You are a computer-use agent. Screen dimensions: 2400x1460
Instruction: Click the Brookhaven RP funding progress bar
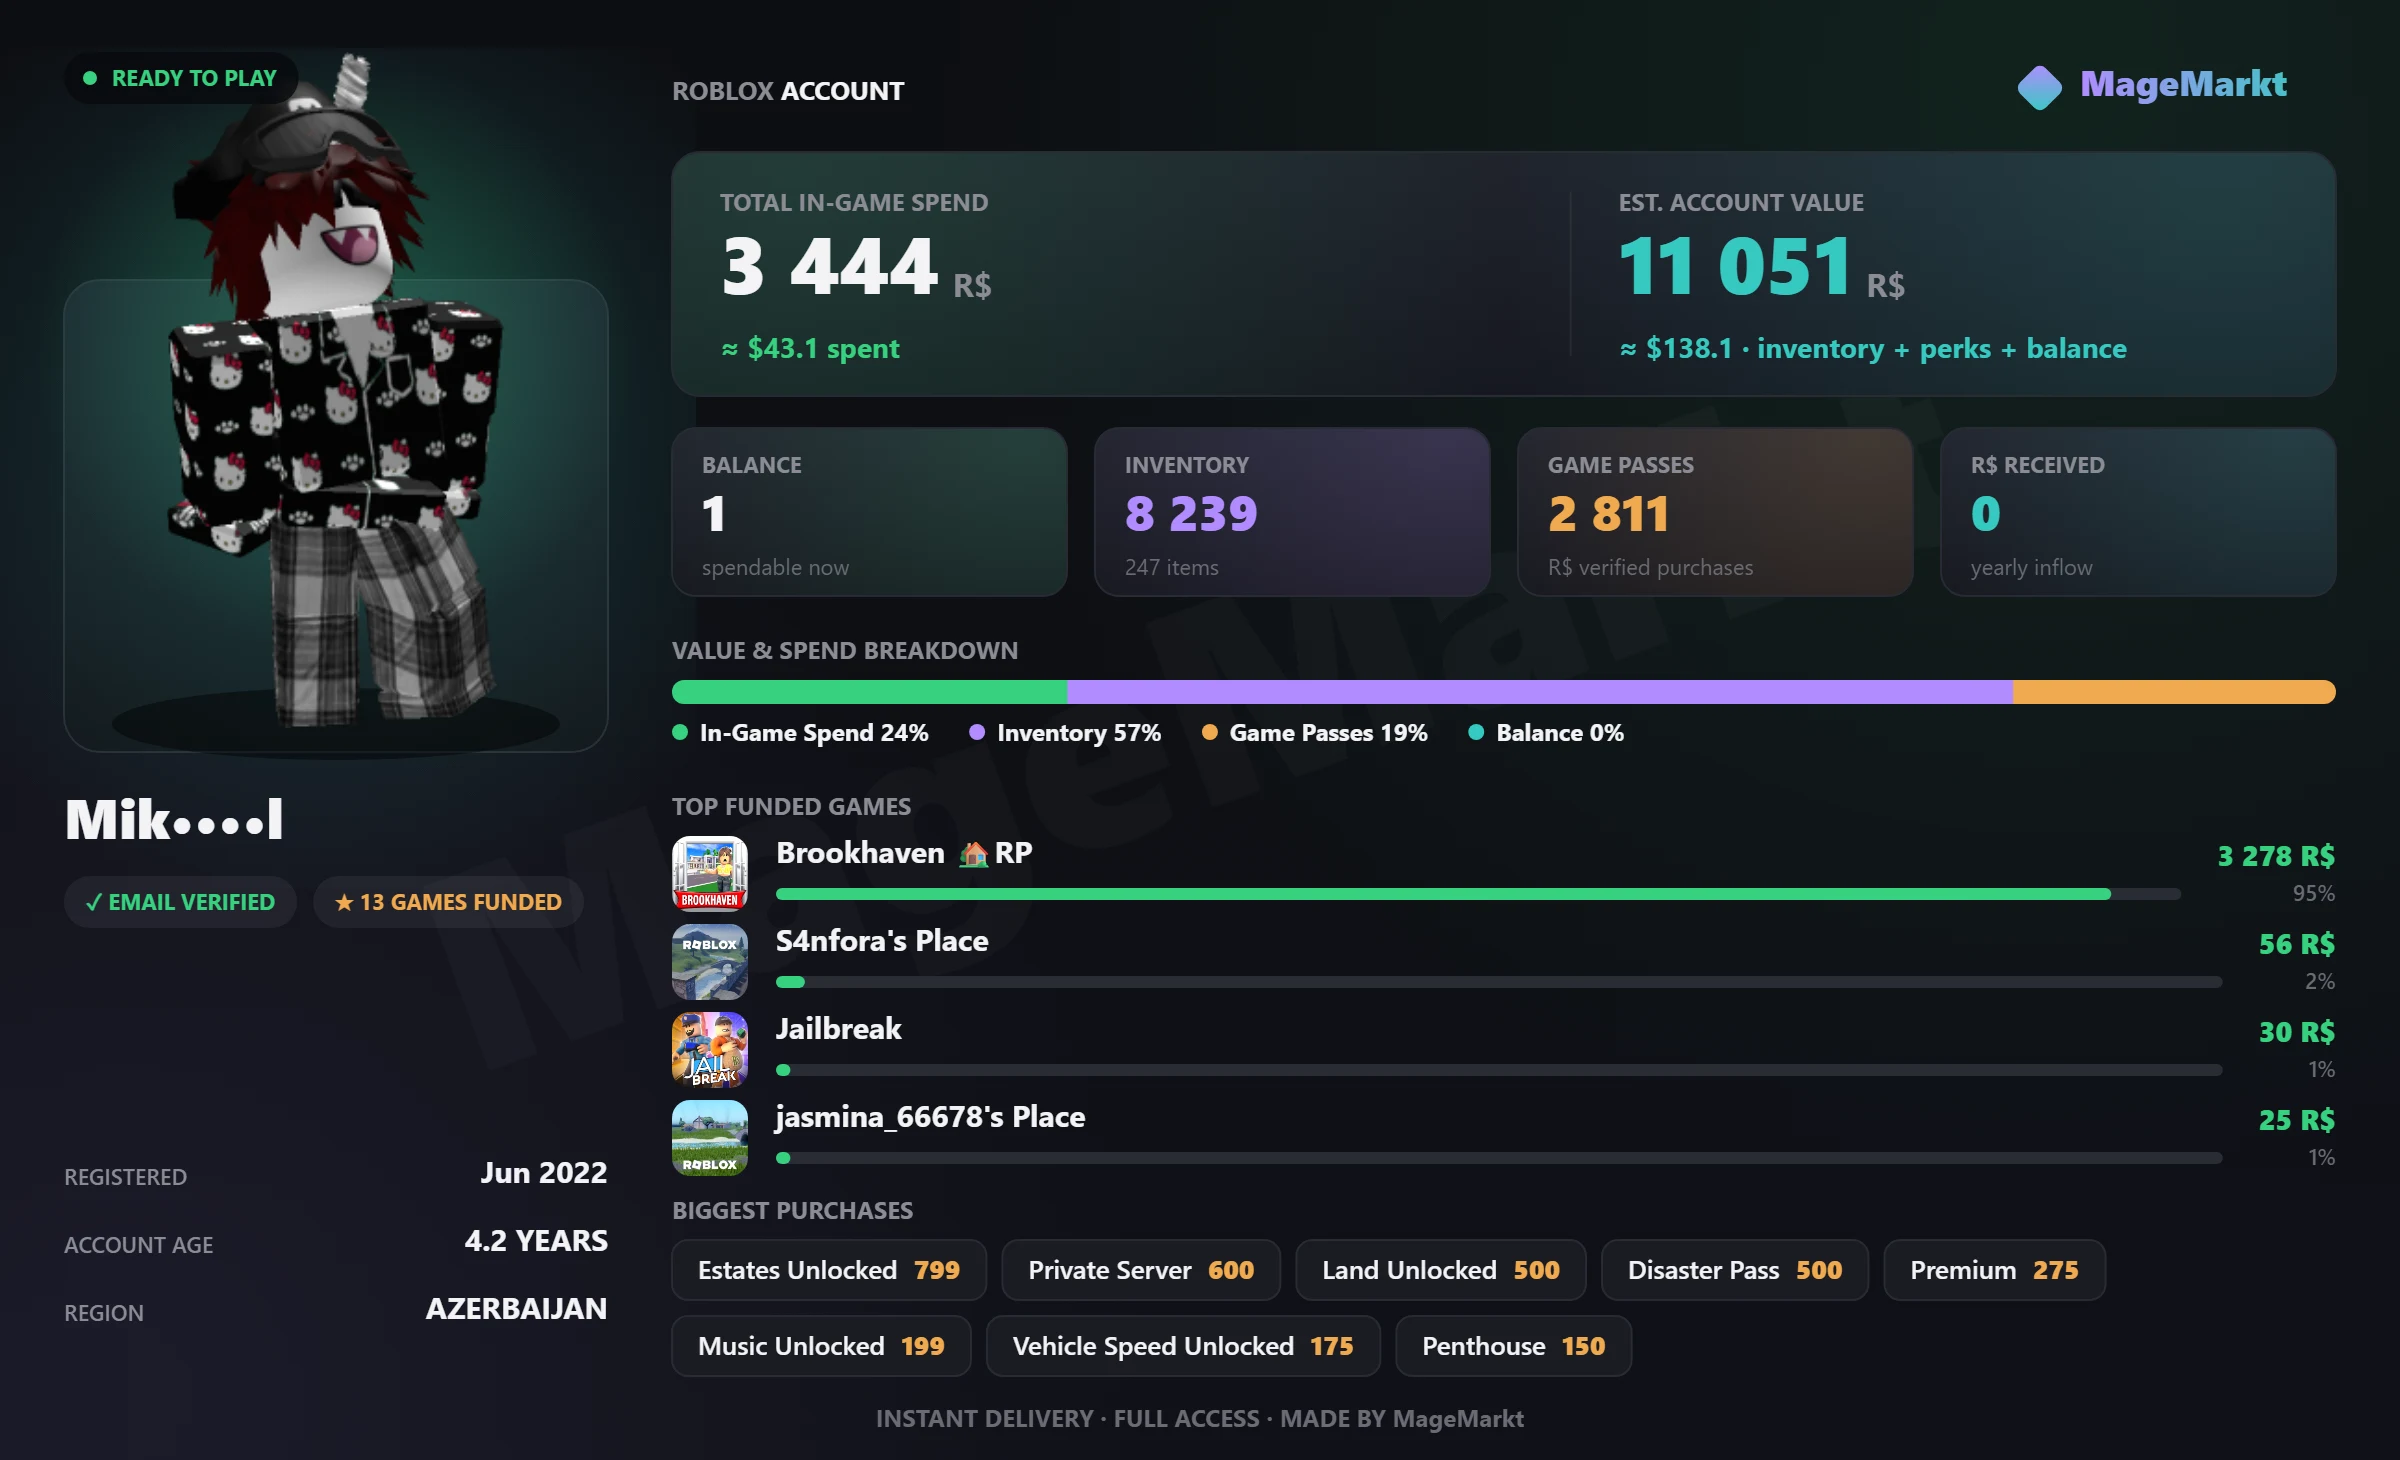[1478, 894]
